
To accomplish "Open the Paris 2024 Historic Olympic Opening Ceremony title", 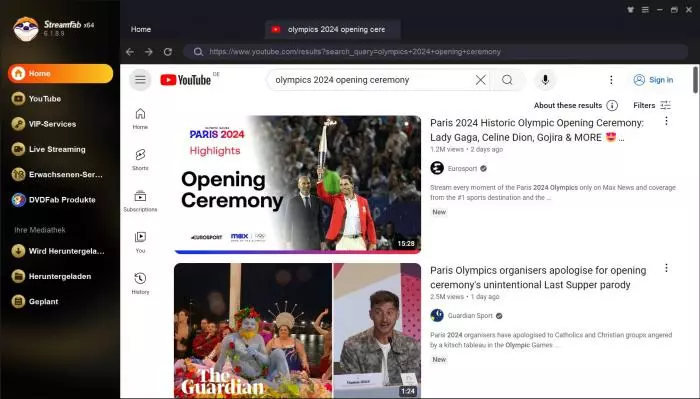I will [x=537, y=130].
